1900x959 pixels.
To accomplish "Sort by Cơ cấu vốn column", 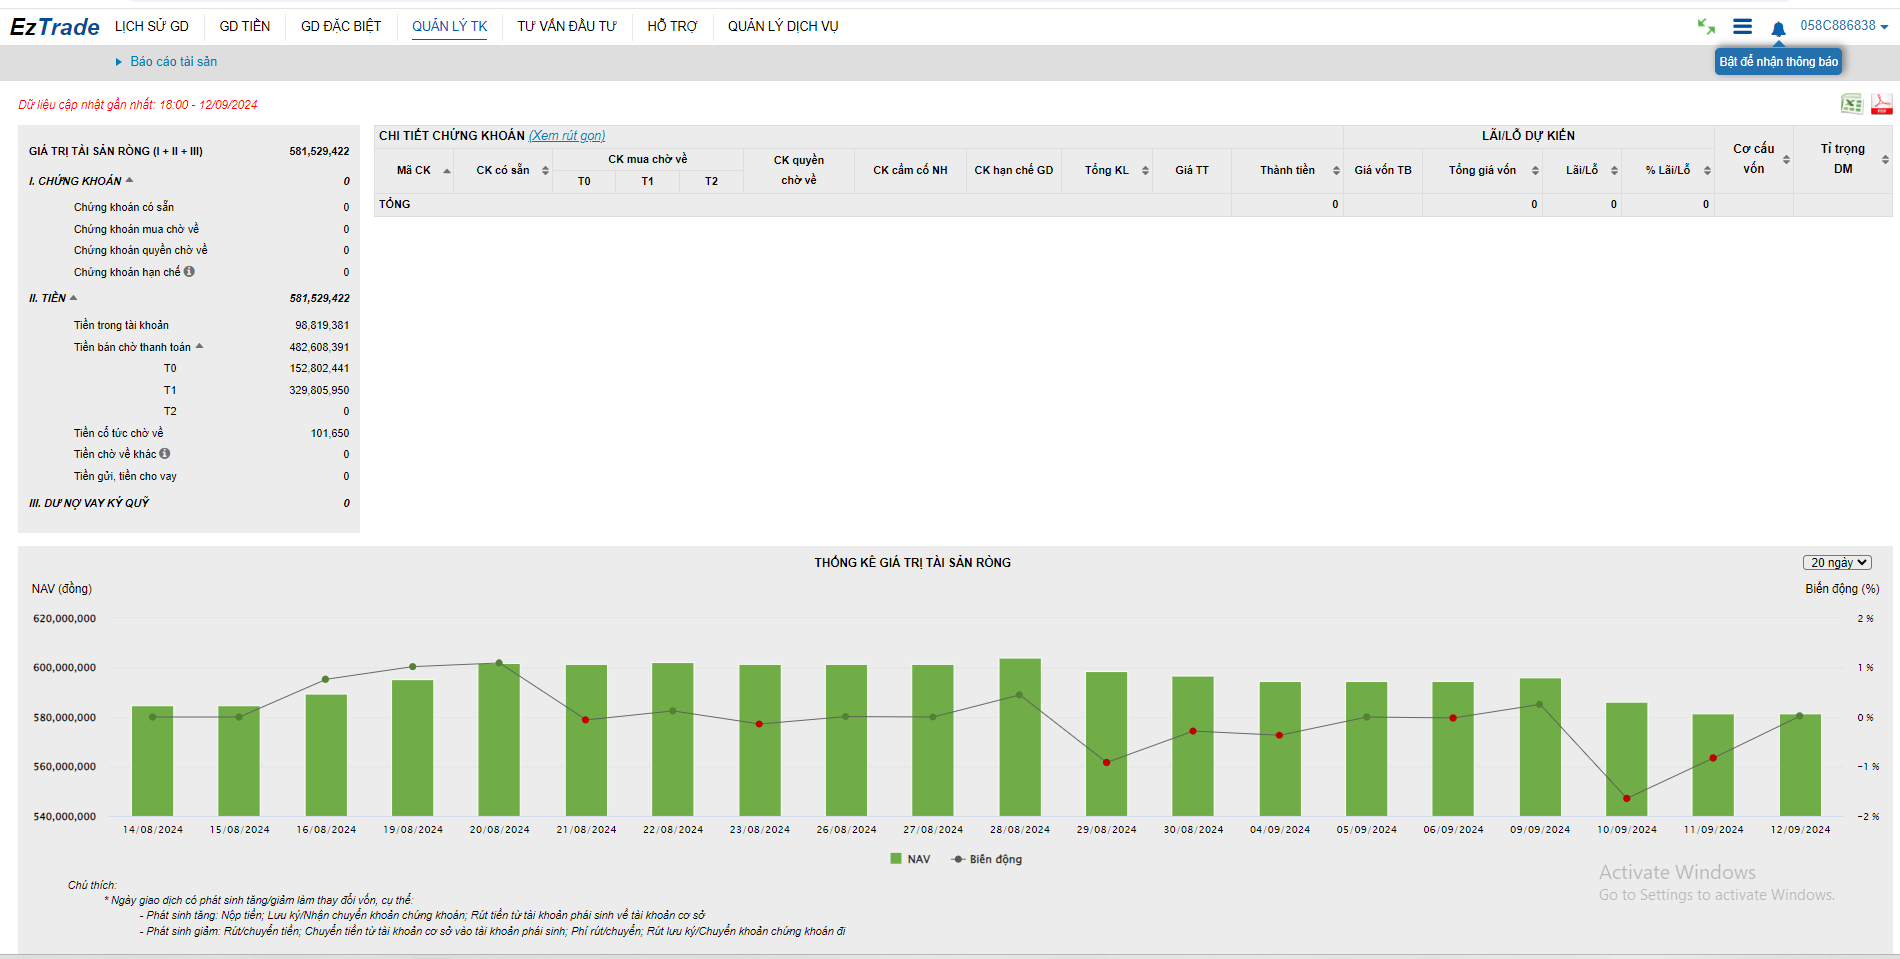I will click(1786, 160).
